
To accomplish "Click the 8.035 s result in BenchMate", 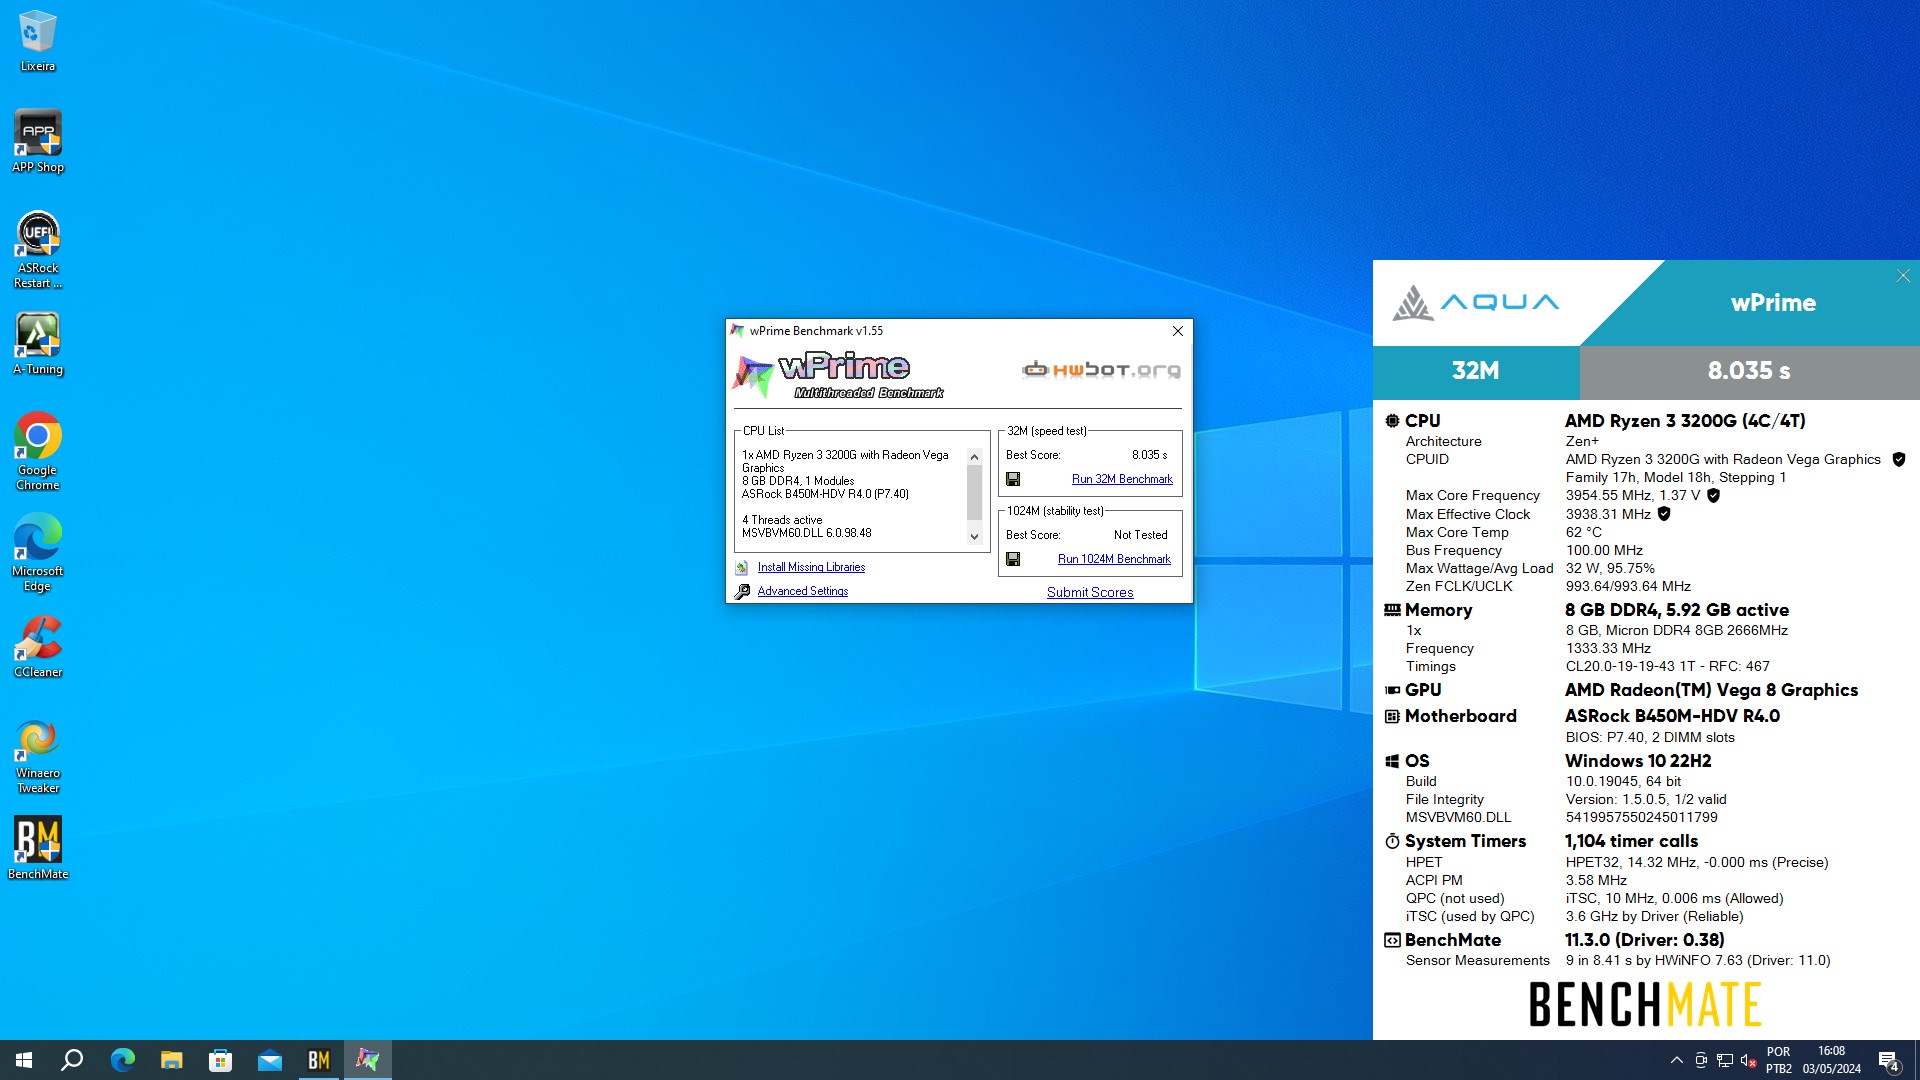I will (1749, 371).
